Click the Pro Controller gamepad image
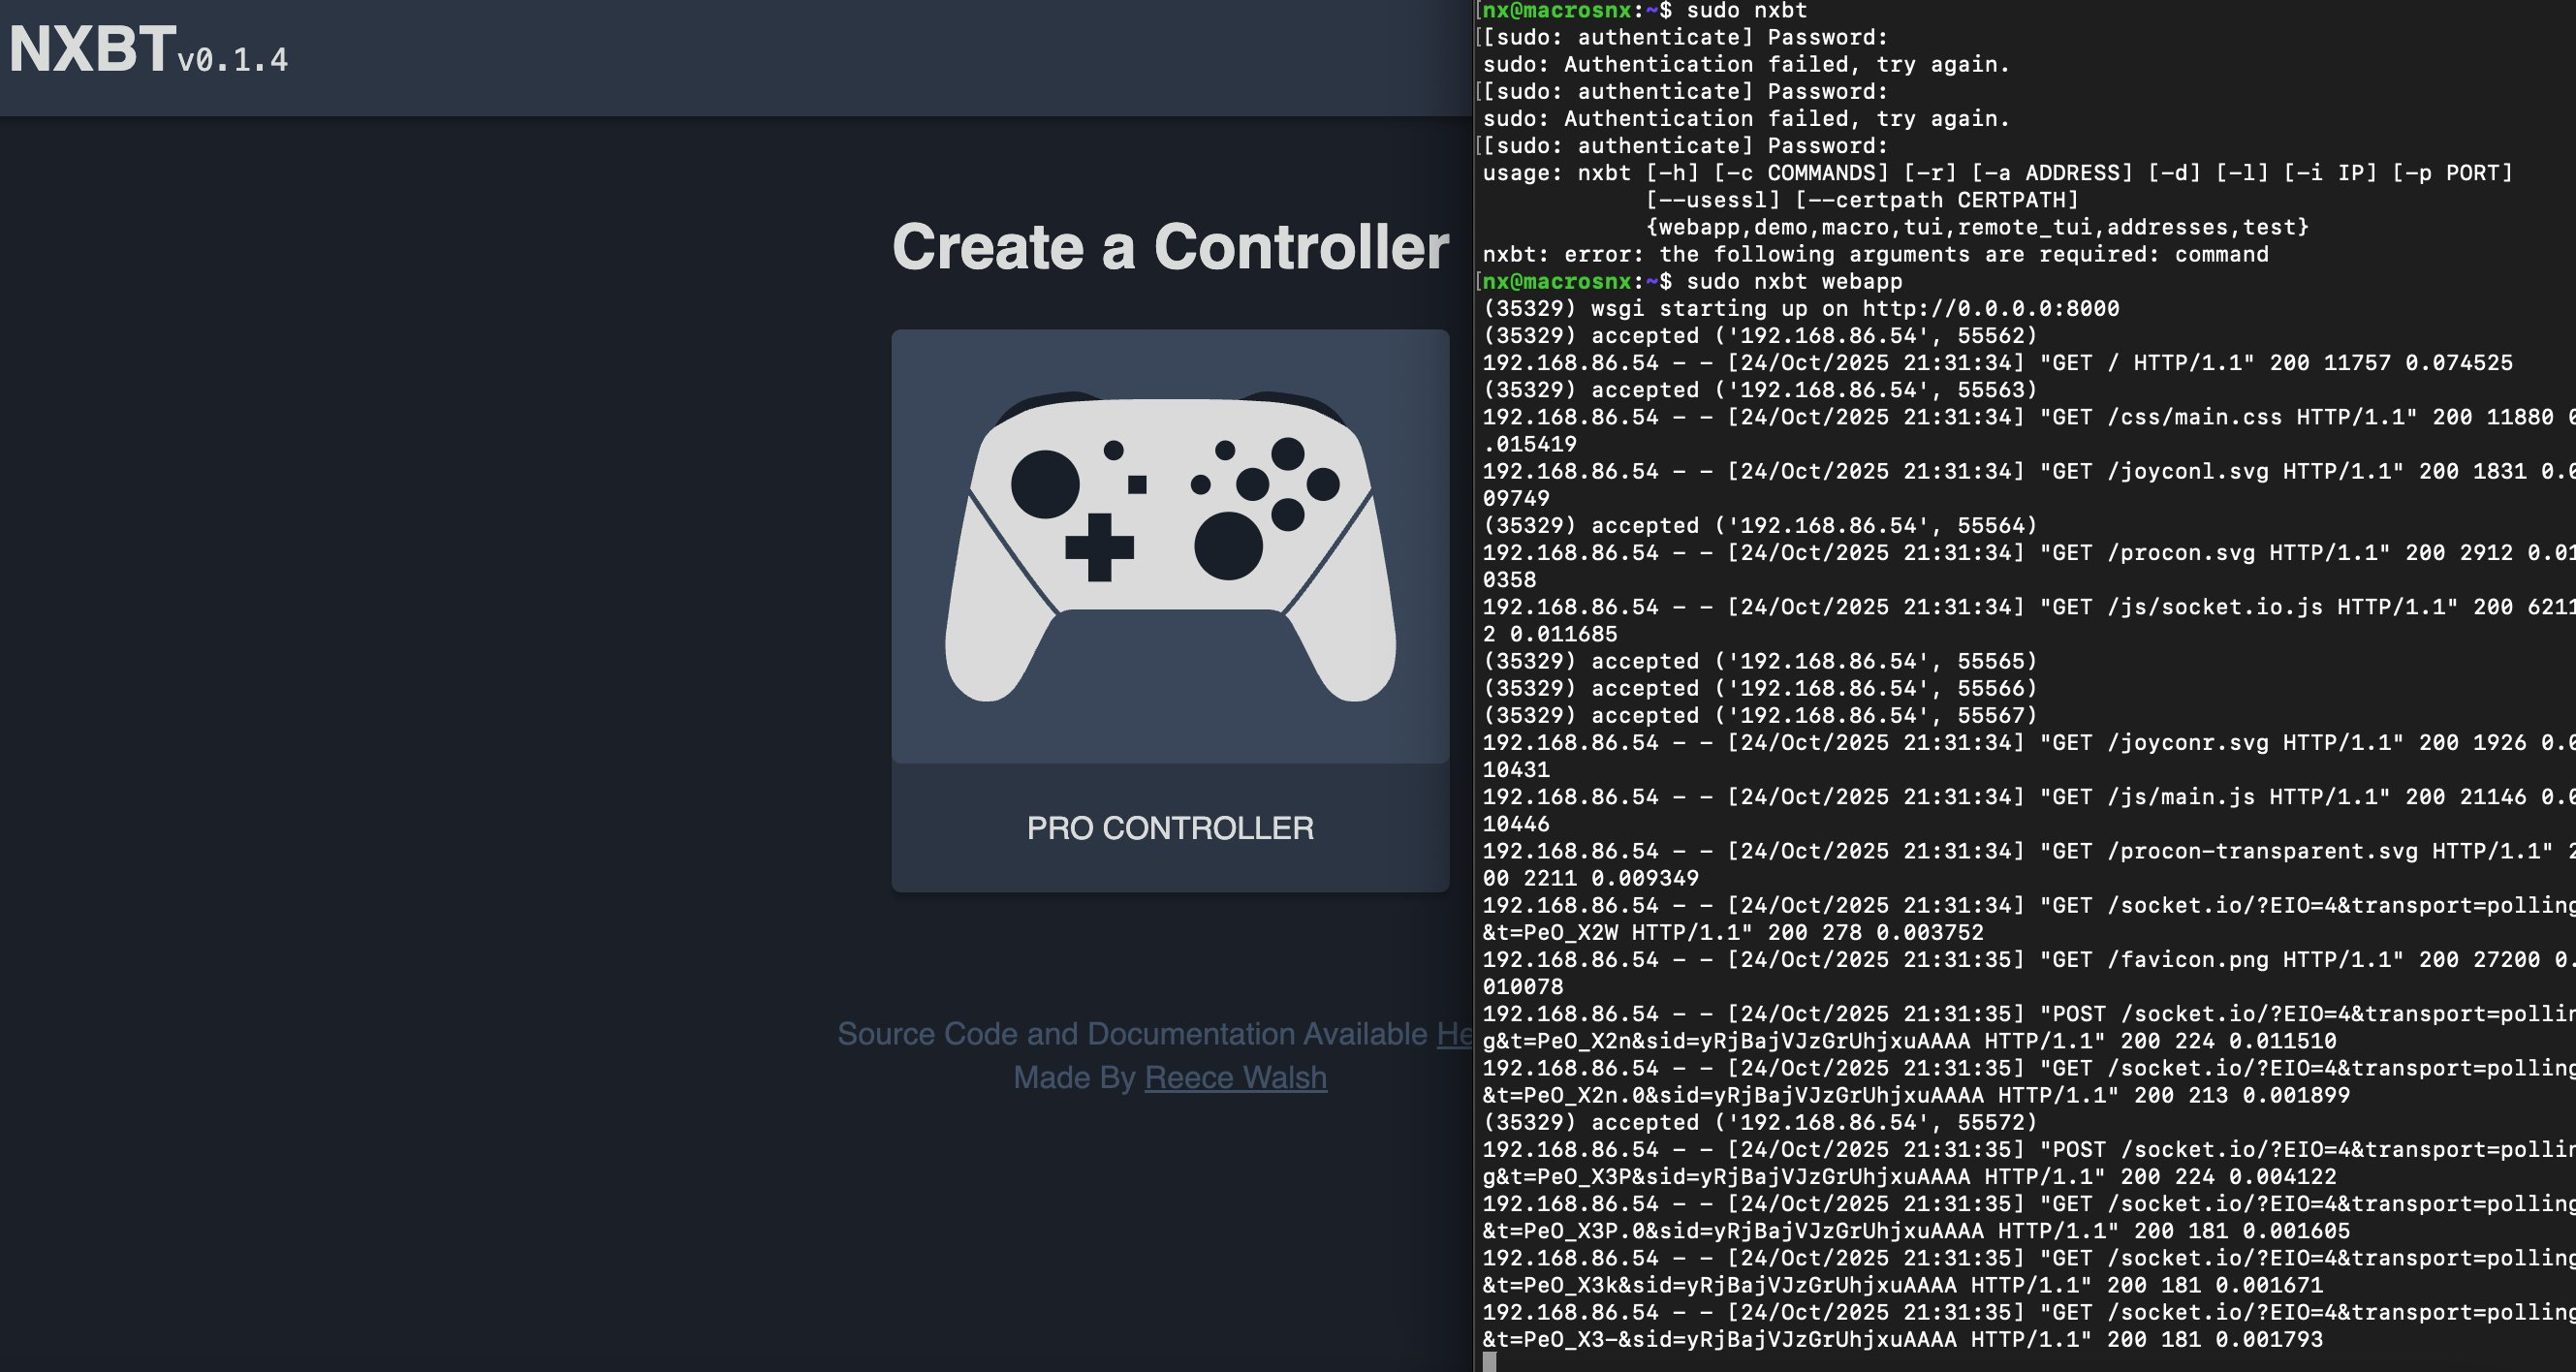Screen dimensions: 2576x1372 1170,547
